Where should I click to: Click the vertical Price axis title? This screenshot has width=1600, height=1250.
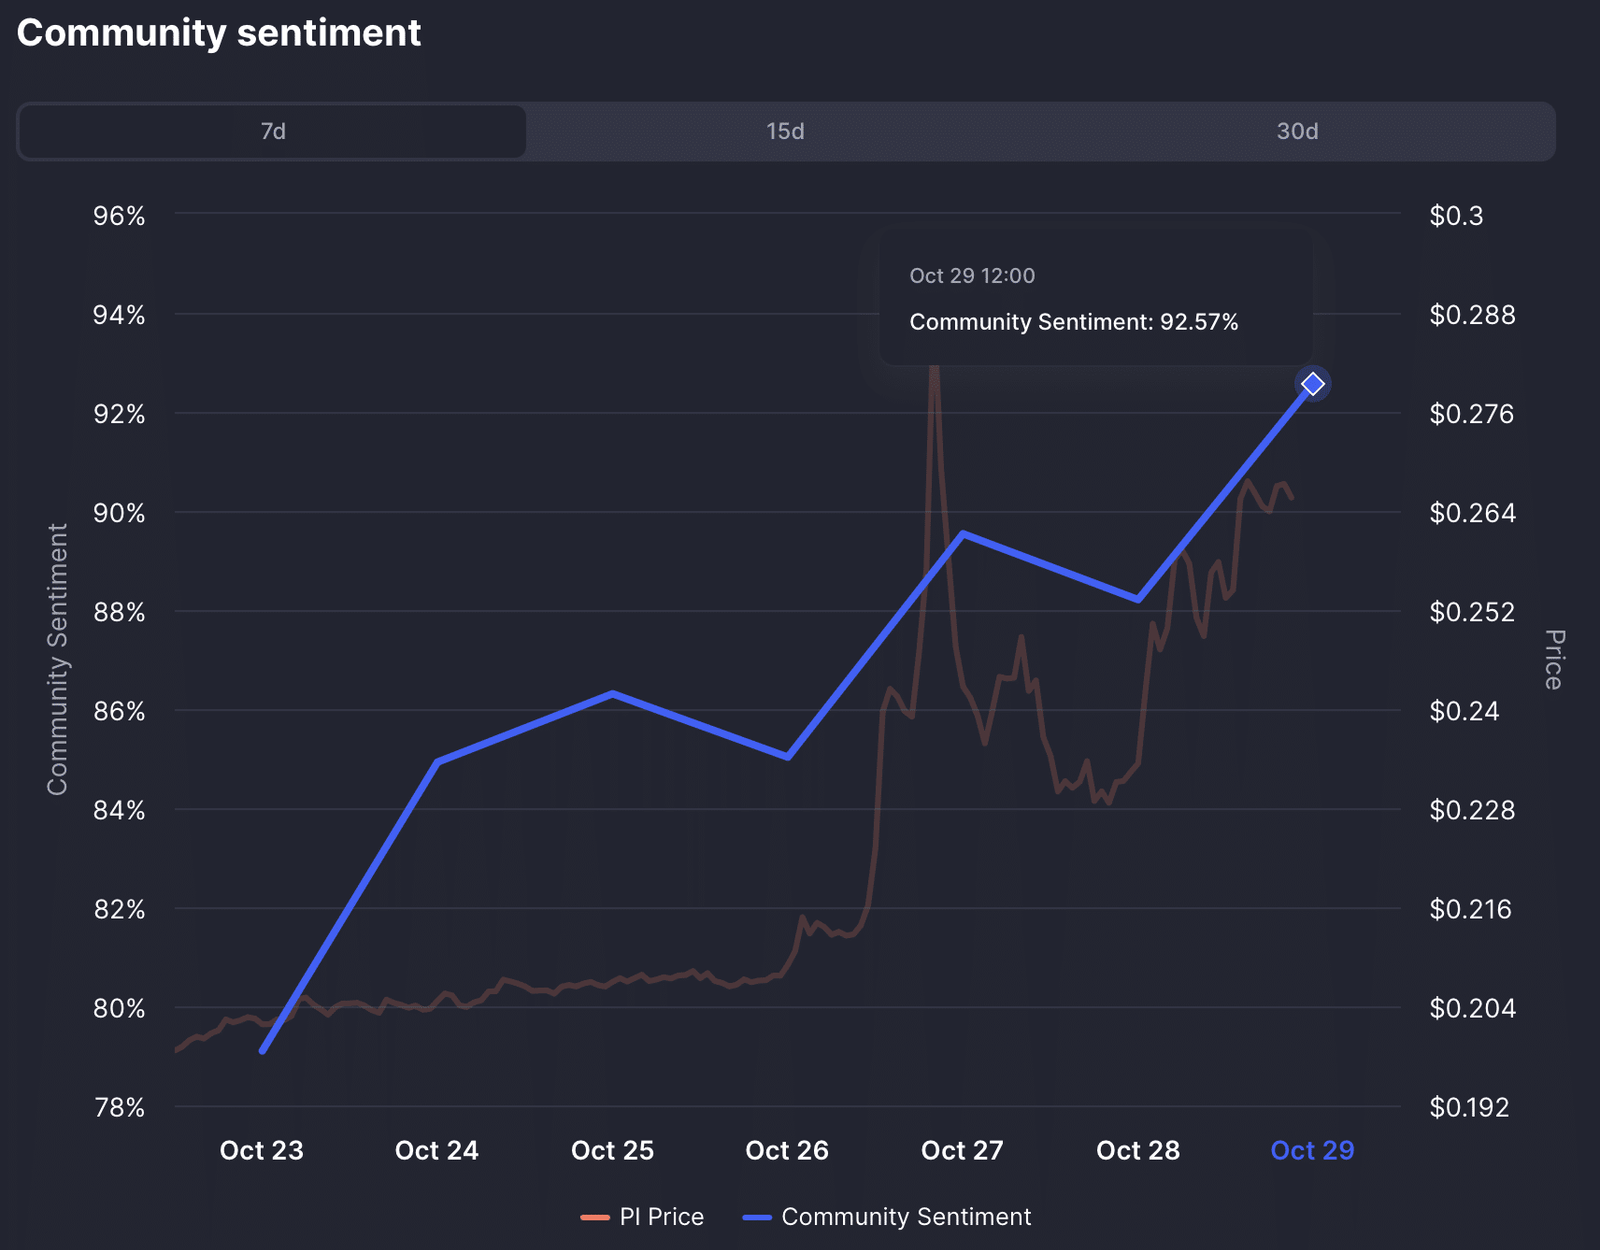coord(1554,660)
